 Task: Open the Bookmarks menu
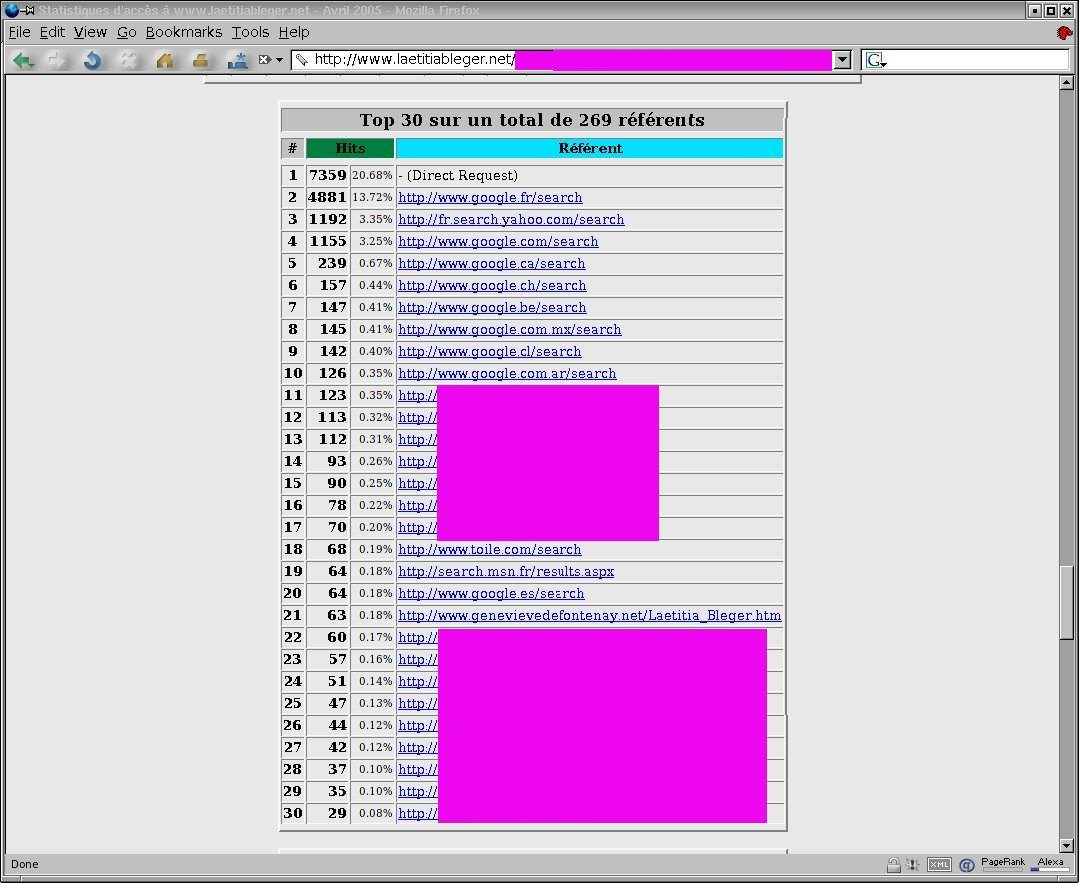pyautogui.click(x=184, y=32)
